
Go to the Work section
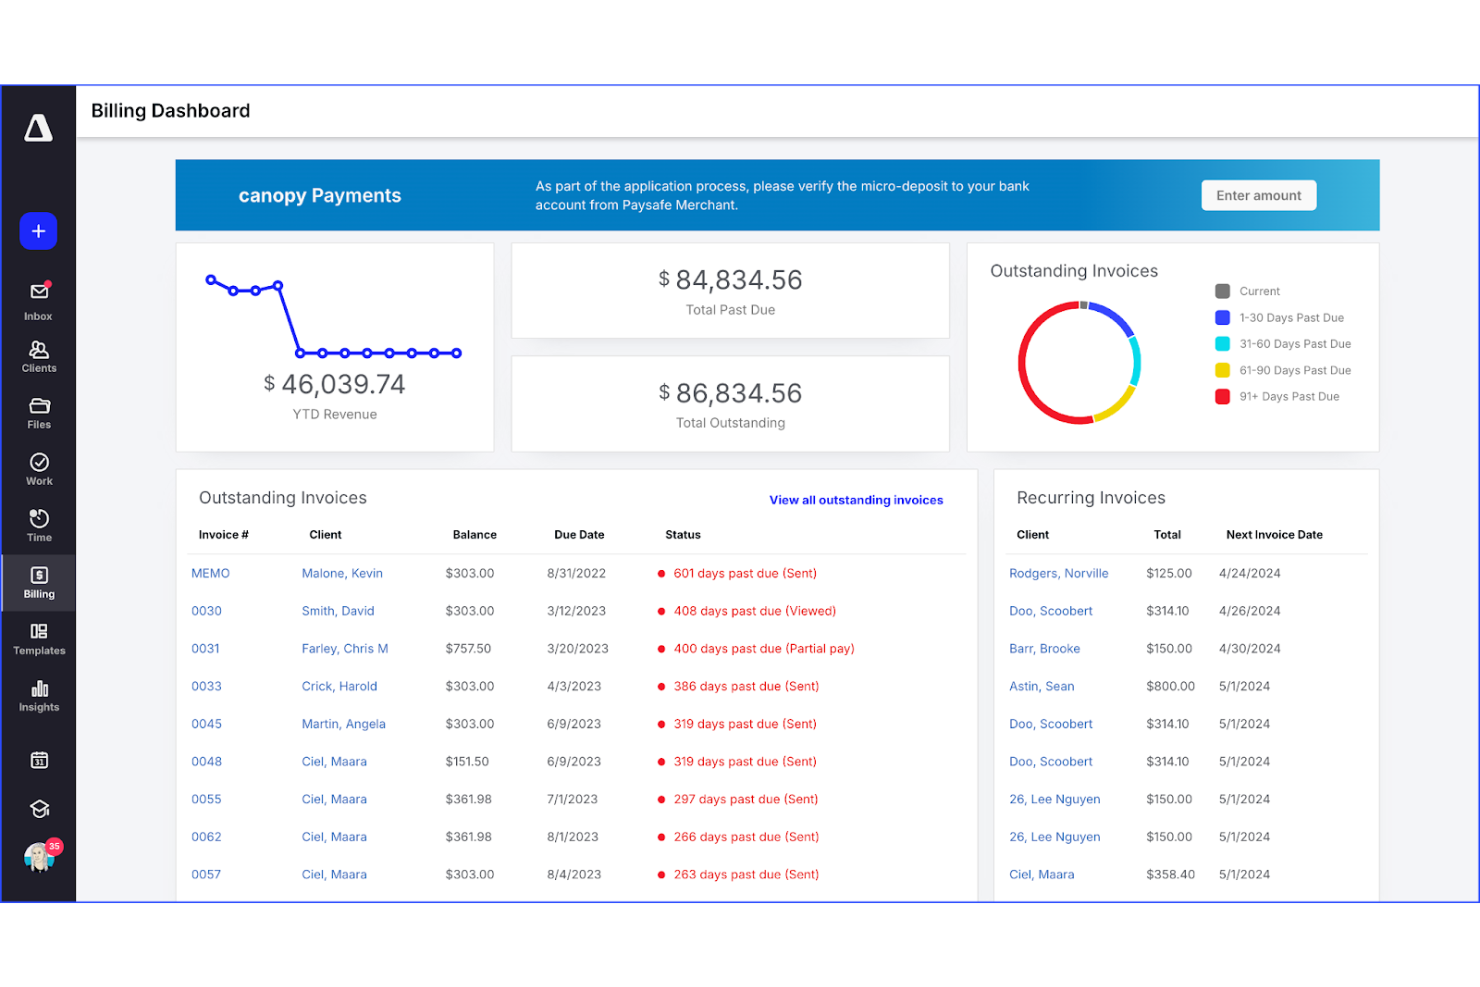[39, 469]
